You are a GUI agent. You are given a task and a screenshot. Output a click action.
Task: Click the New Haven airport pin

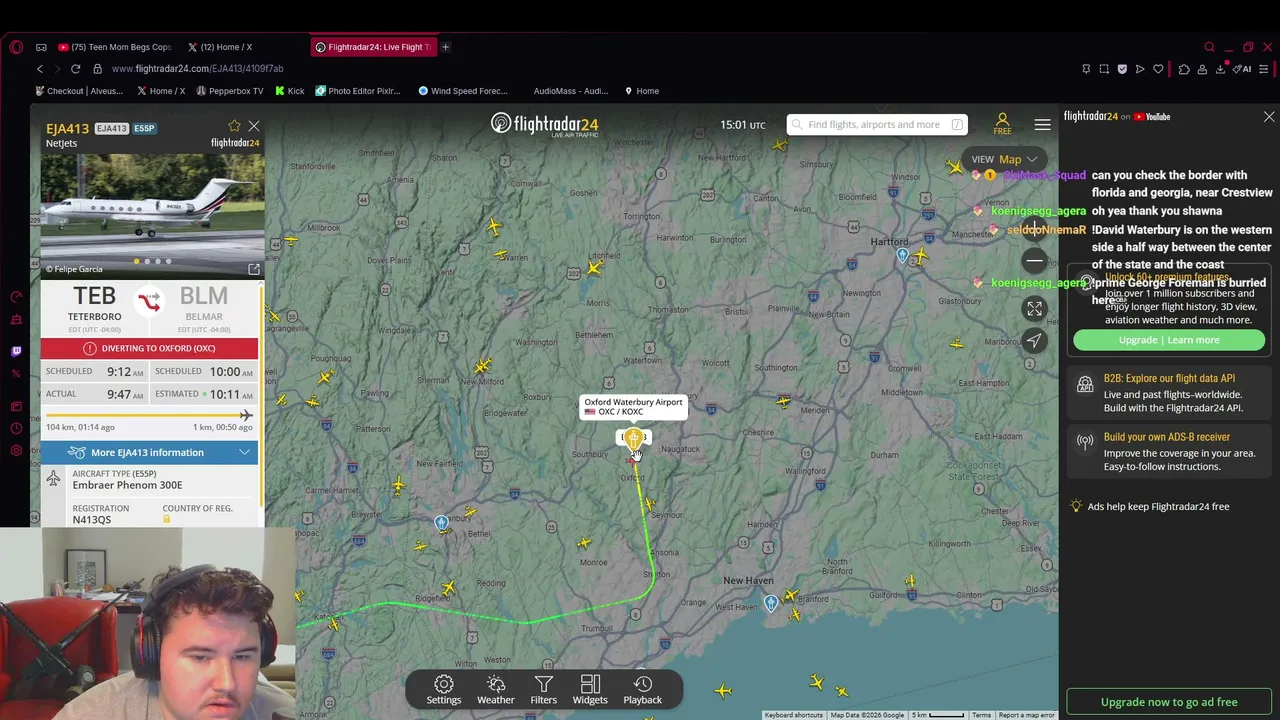[x=770, y=603]
